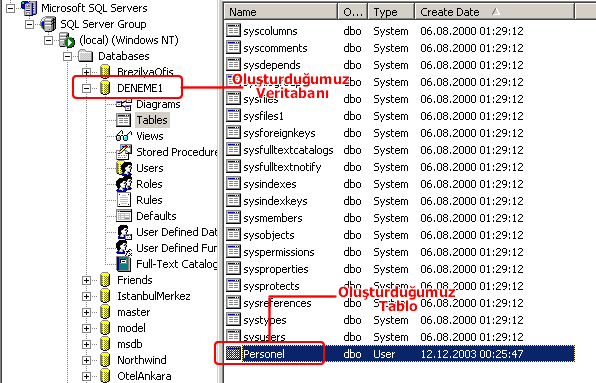Click the Personel table icon
The width and height of the screenshot is (596, 383).
point(233,354)
